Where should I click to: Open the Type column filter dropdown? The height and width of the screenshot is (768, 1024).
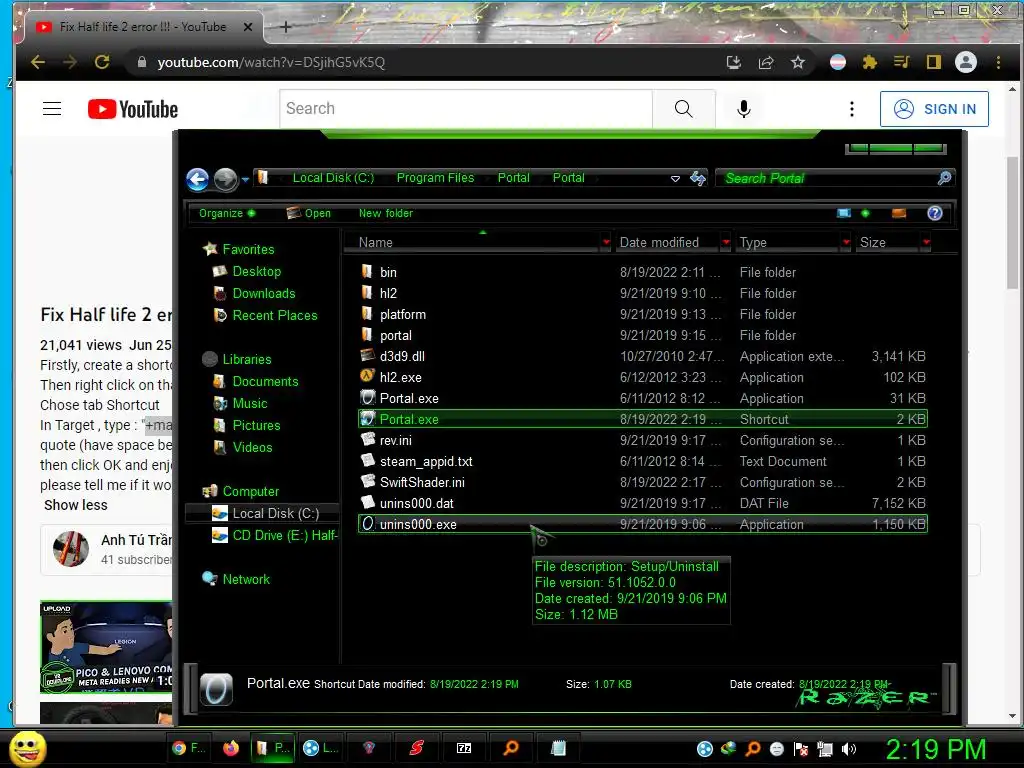tap(846, 242)
